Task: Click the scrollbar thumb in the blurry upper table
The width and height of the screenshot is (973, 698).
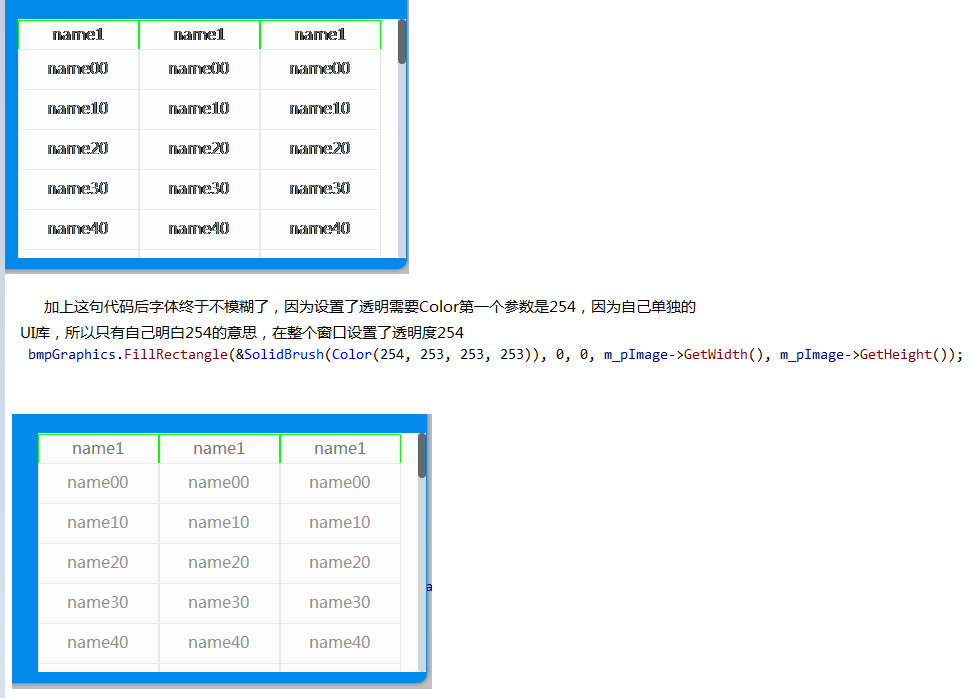Action: (x=402, y=42)
